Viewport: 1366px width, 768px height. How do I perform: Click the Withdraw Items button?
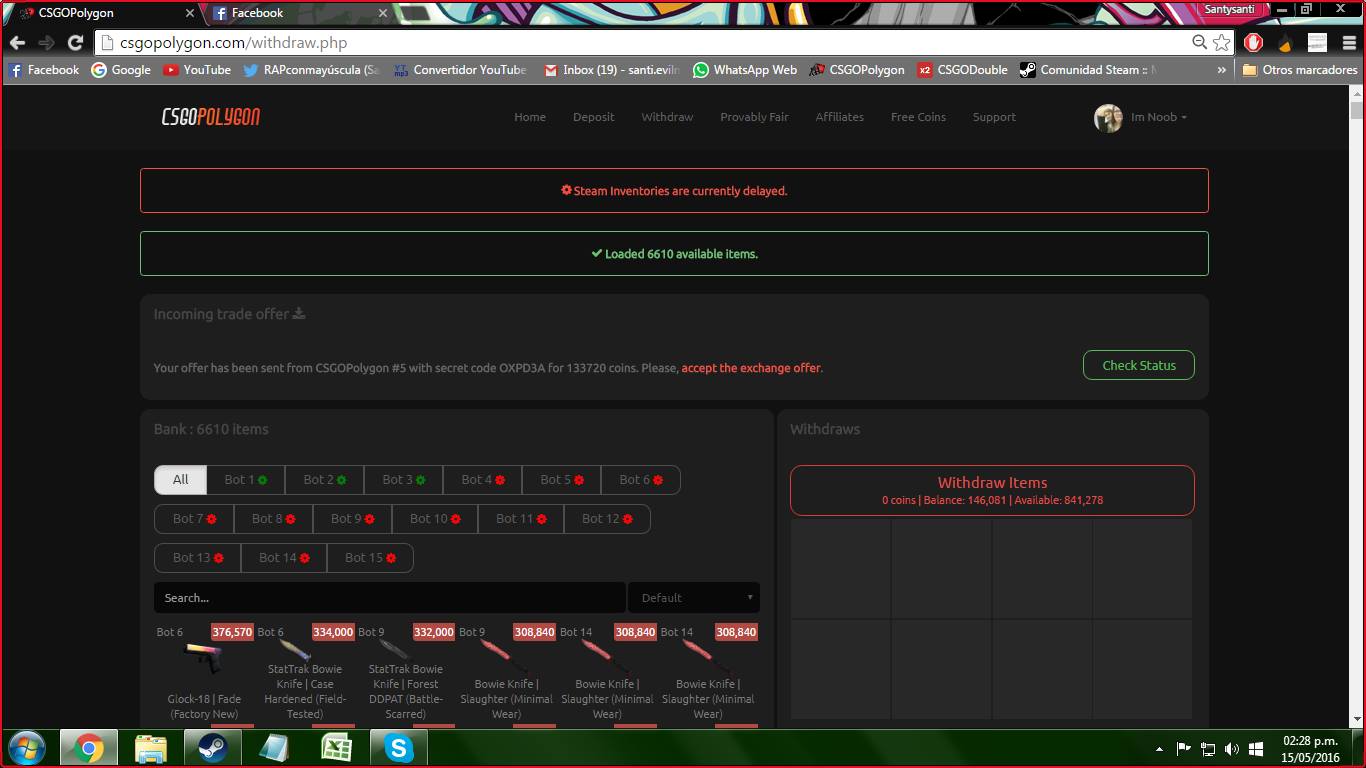click(x=992, y=490)
